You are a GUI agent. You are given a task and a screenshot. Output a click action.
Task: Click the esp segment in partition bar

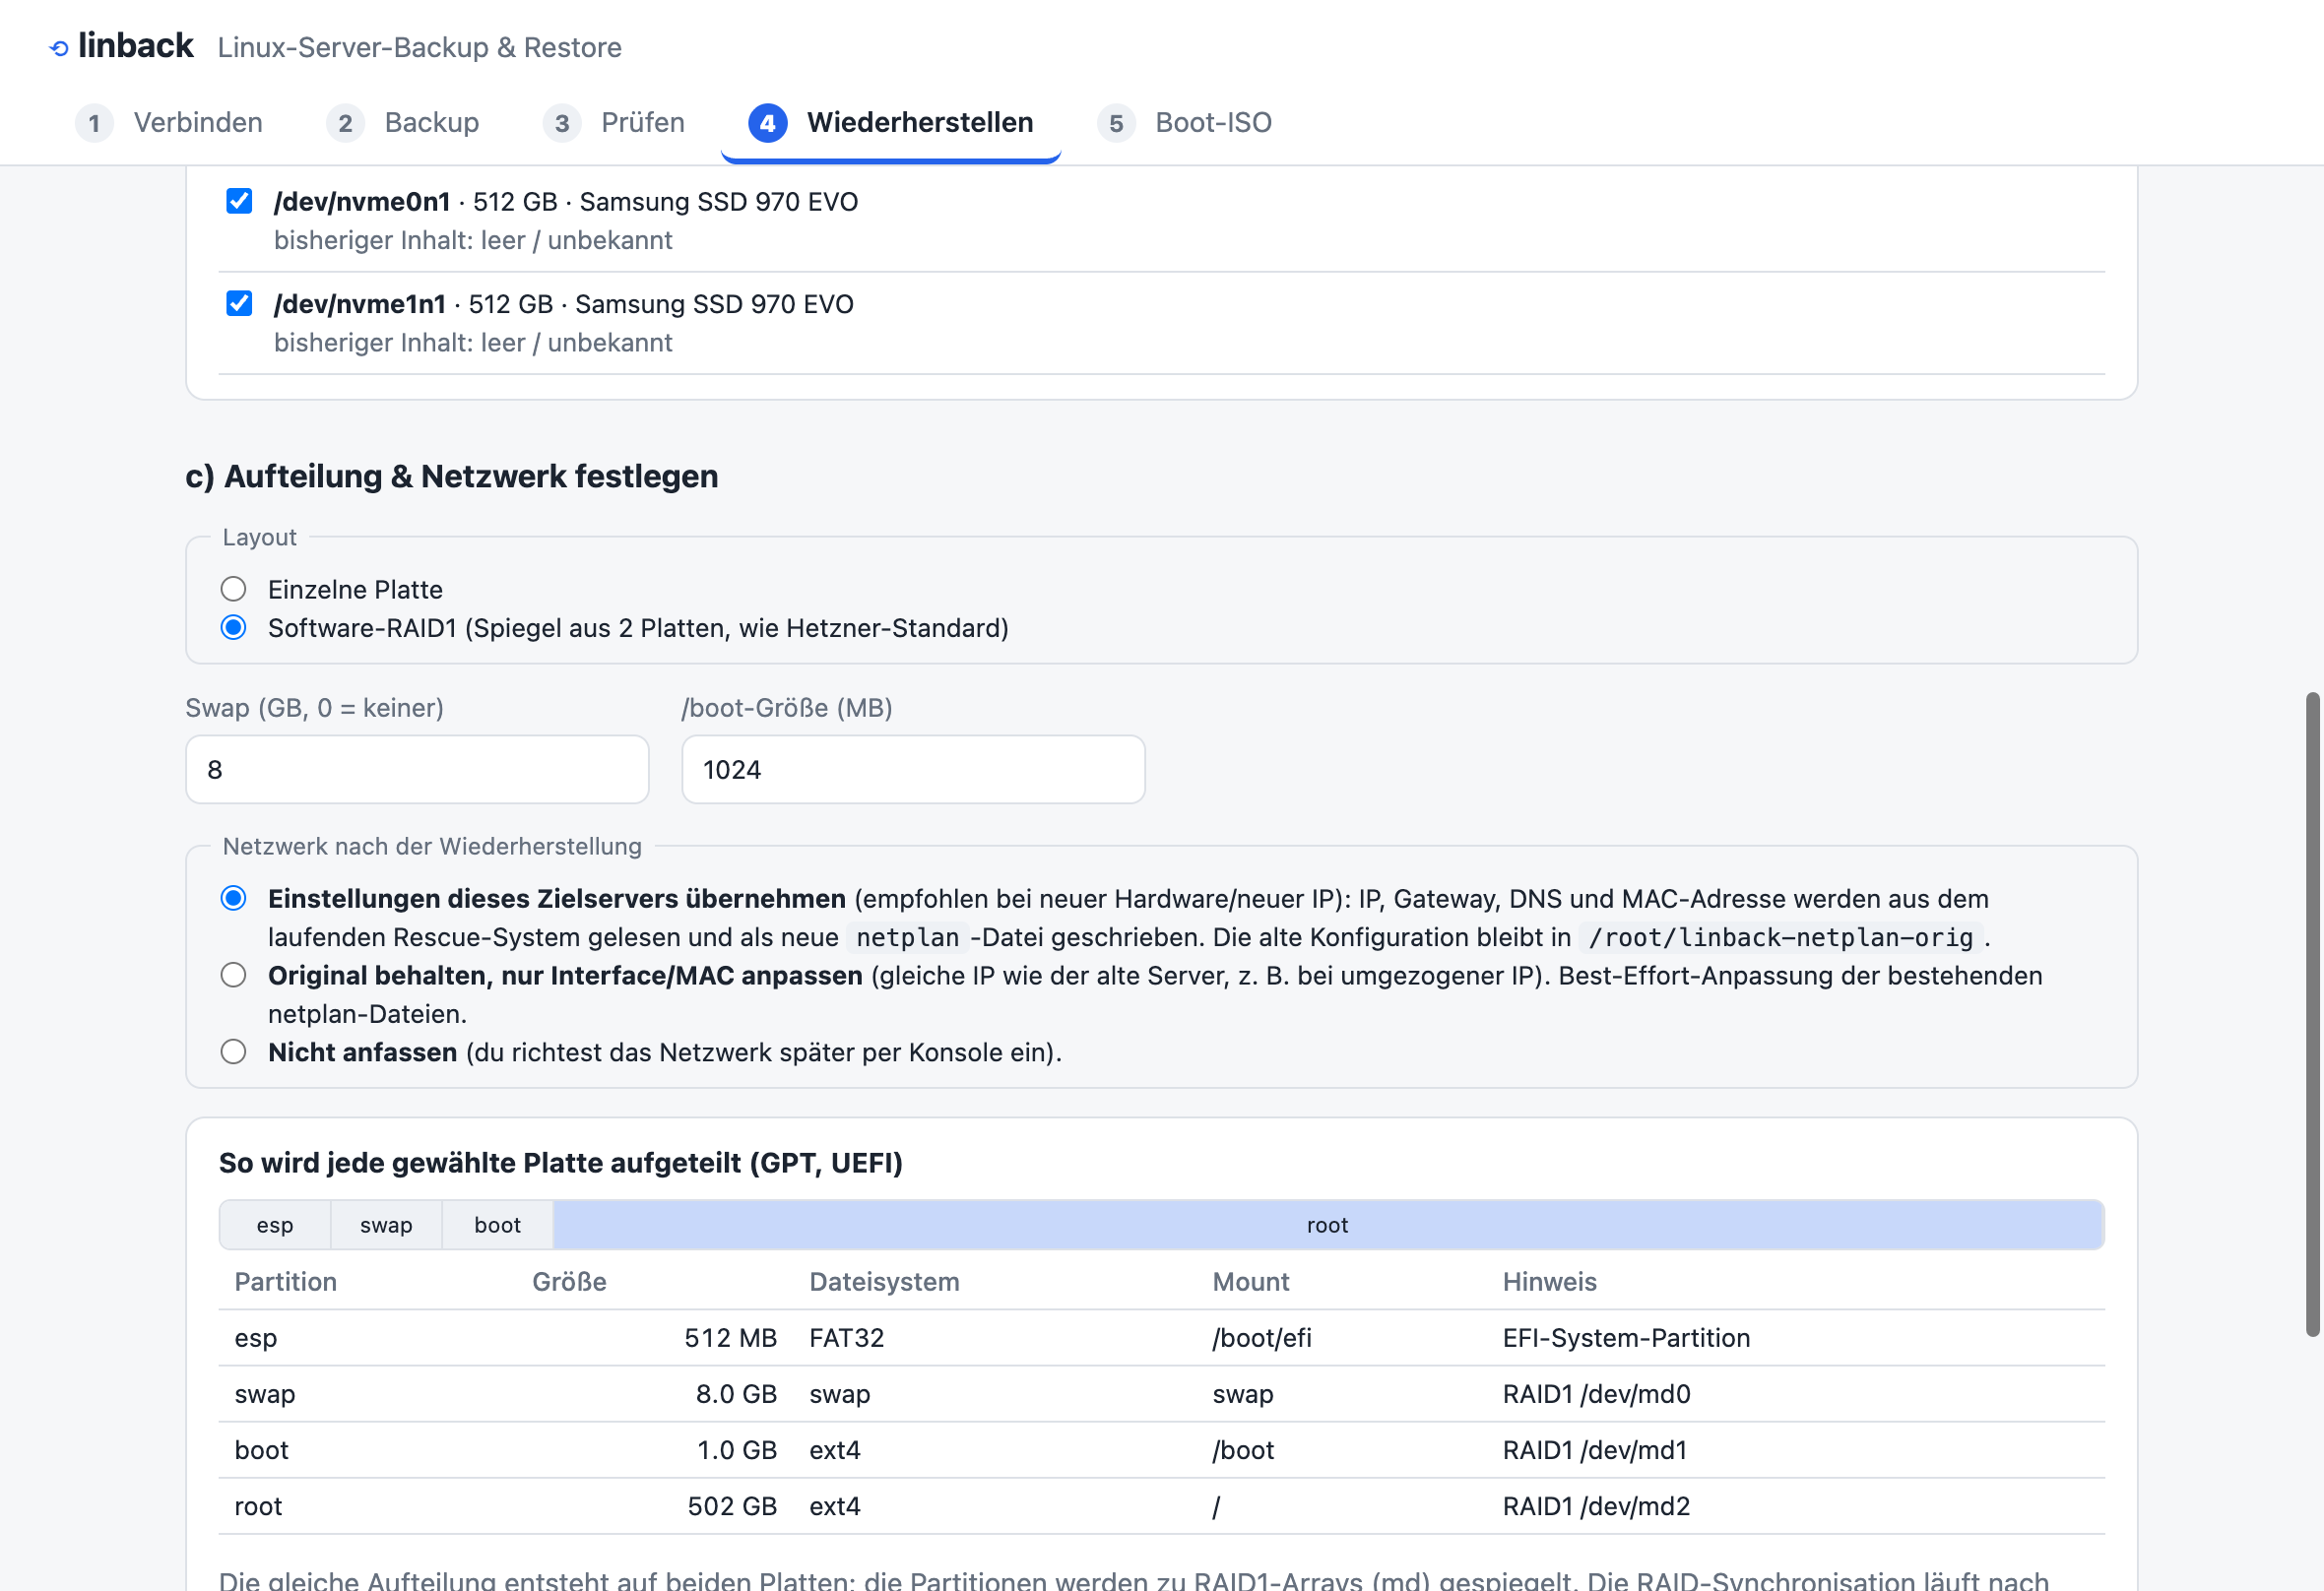pyautogui.click(x=275, y=1225)
